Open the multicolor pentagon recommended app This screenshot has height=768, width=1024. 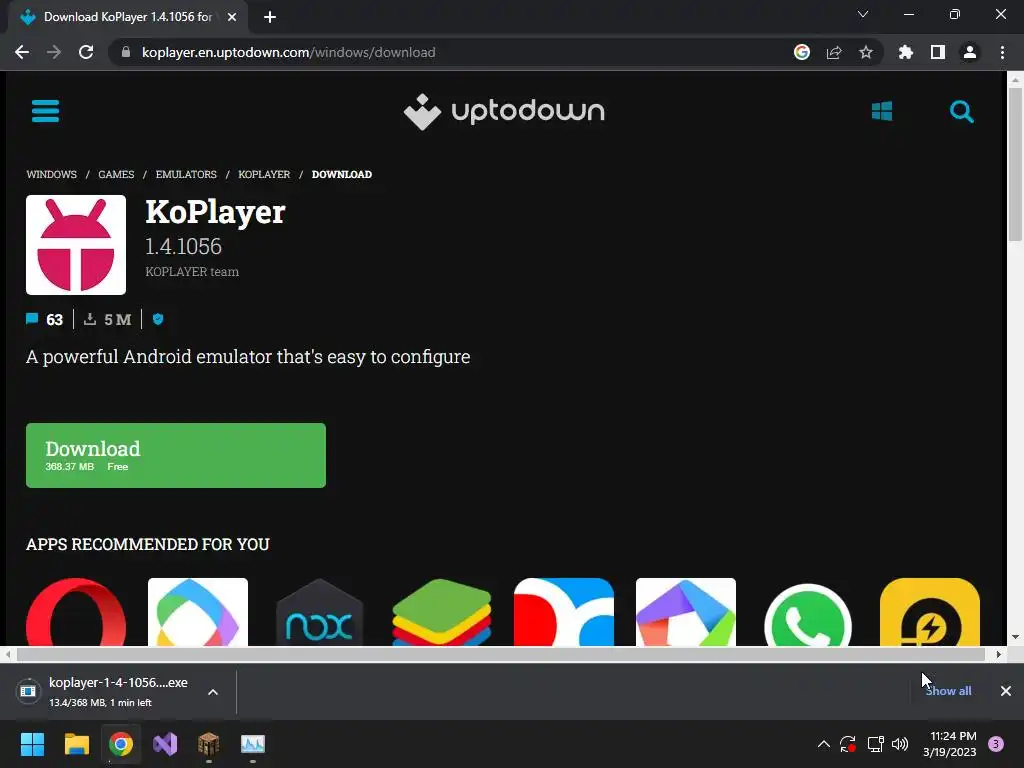[x=686, y=612]
